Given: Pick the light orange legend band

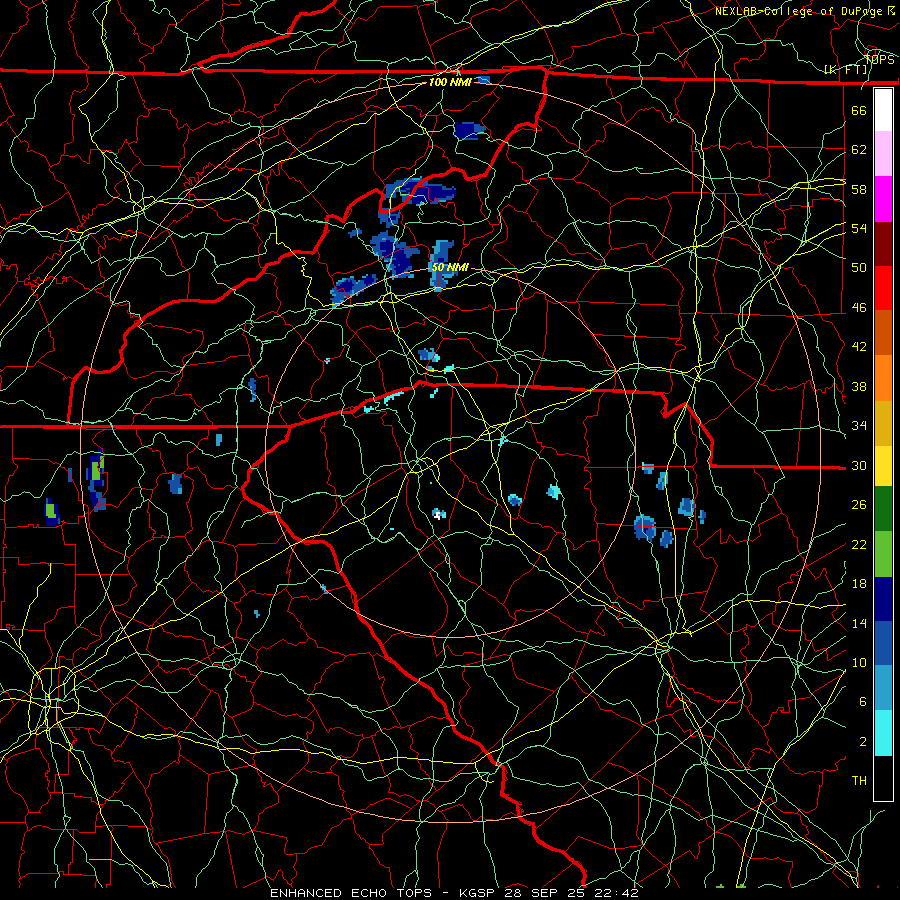Looking at the screenshot, I should (x=883, y=378).
